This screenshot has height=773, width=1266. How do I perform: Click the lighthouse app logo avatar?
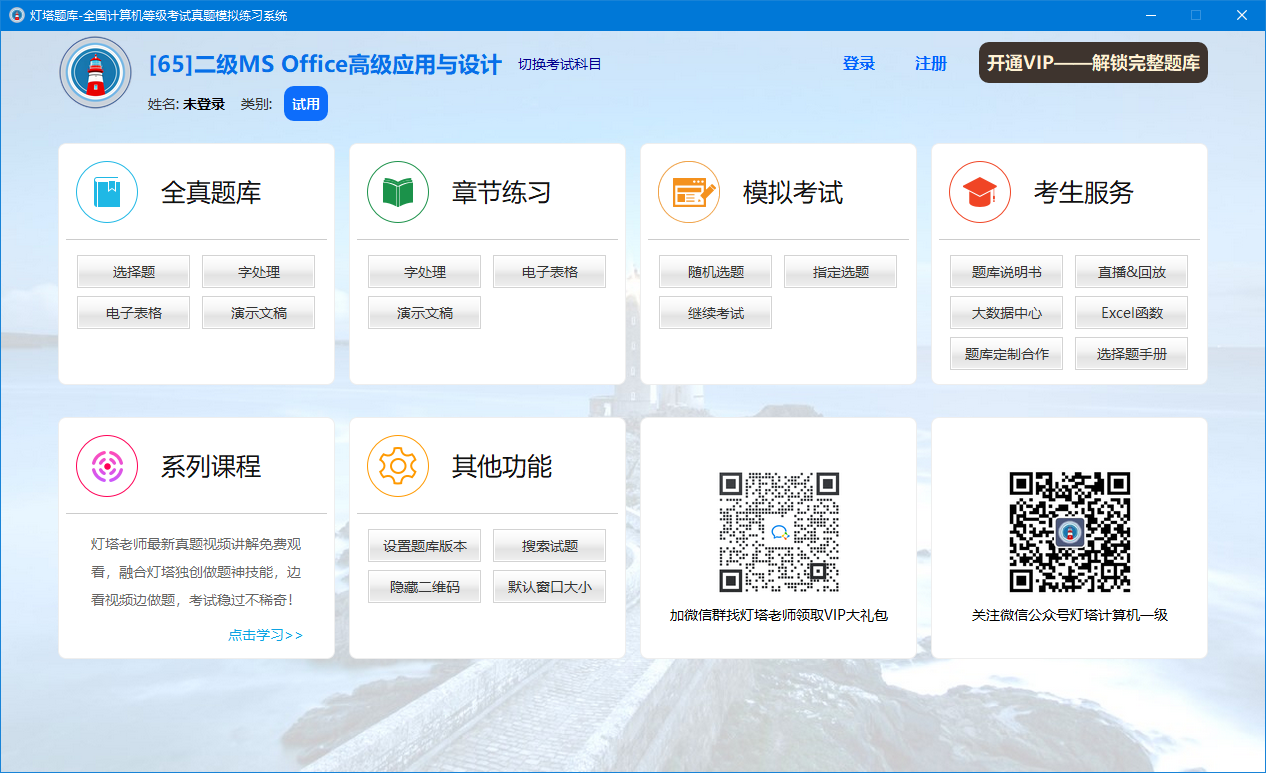click(94, 72)
